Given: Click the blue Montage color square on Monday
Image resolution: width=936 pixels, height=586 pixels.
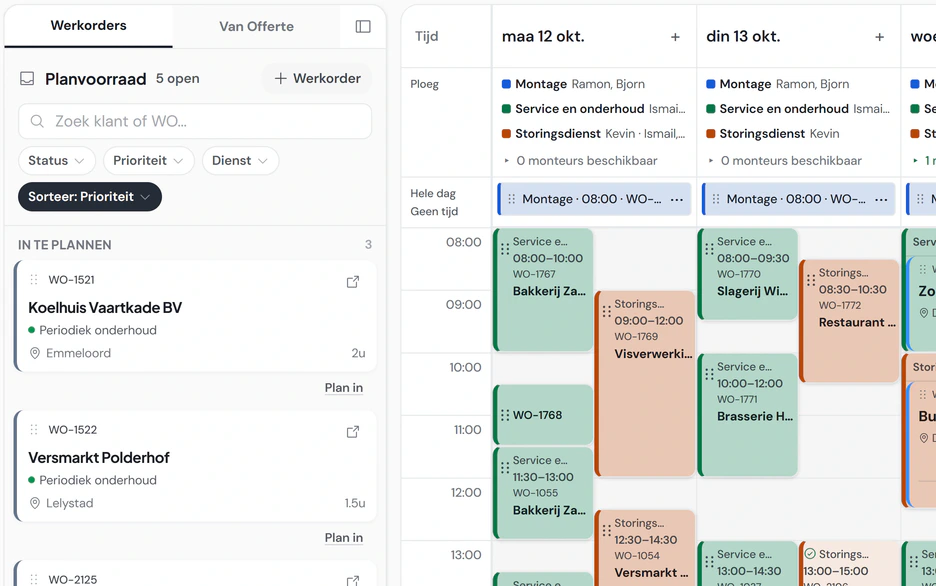Looking at the screenshot, I should pyautogui.click(x=506, y=84).
